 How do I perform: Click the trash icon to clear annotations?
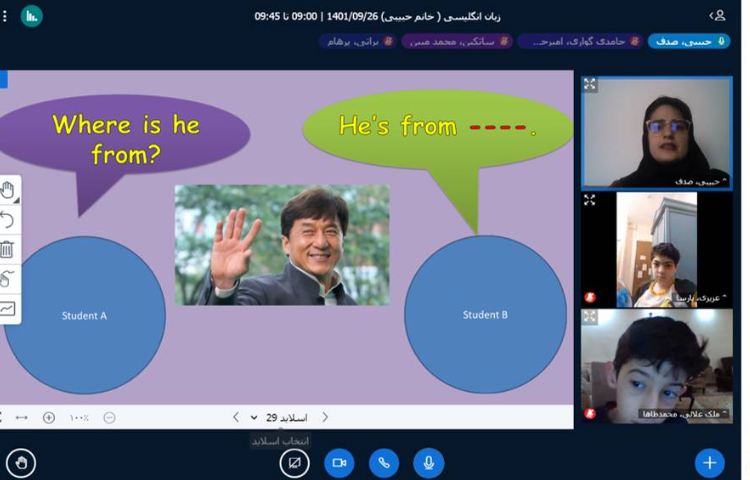click(x=8, y=249)
